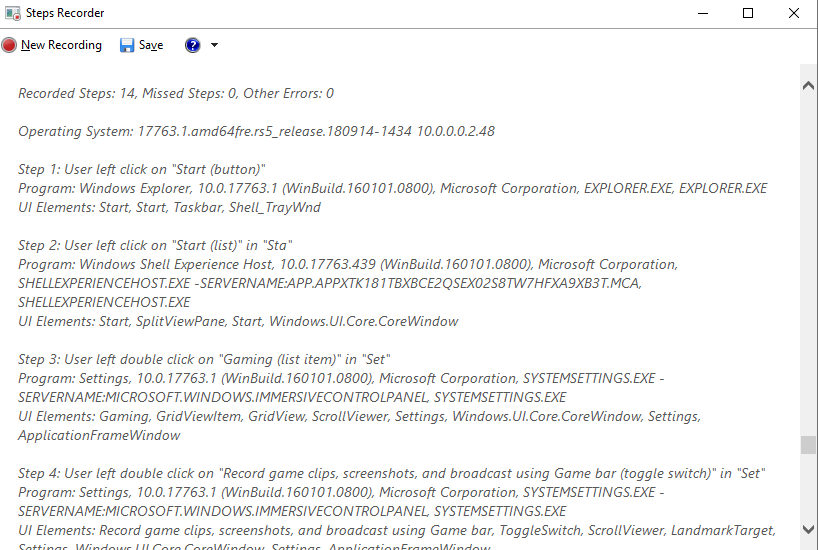Click the scrollbar track above the thumb
818x550 pixels.
coord(808,265)
